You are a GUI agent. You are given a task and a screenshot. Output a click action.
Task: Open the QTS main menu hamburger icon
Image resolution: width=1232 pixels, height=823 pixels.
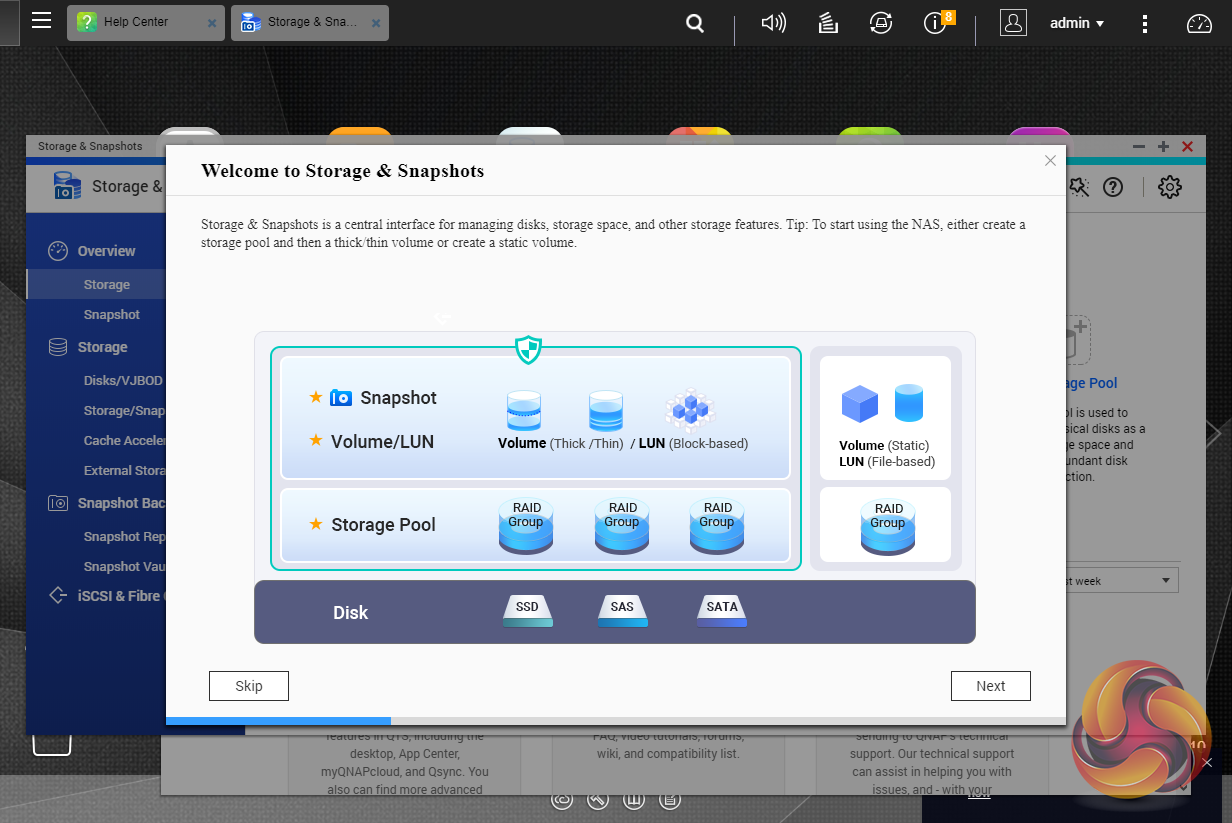pos(41,21)
